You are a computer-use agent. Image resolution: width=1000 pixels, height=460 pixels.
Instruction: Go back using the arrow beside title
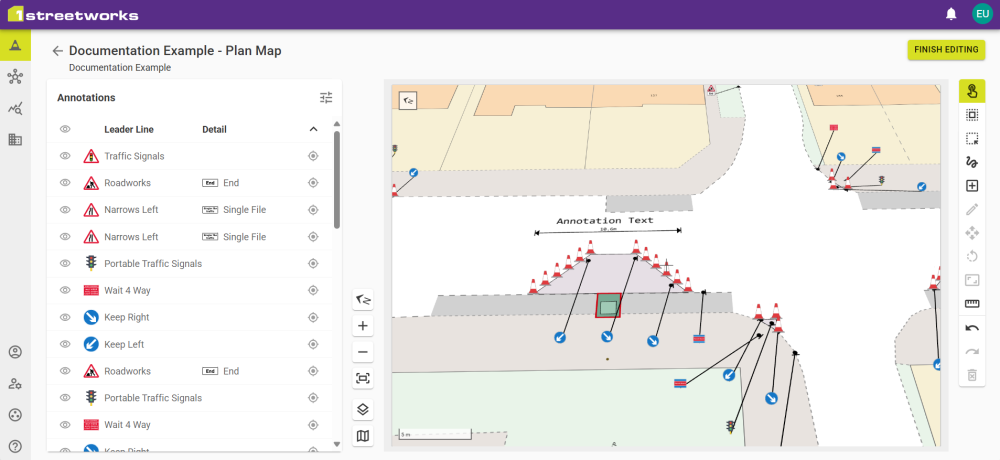(x=57, y=51)
